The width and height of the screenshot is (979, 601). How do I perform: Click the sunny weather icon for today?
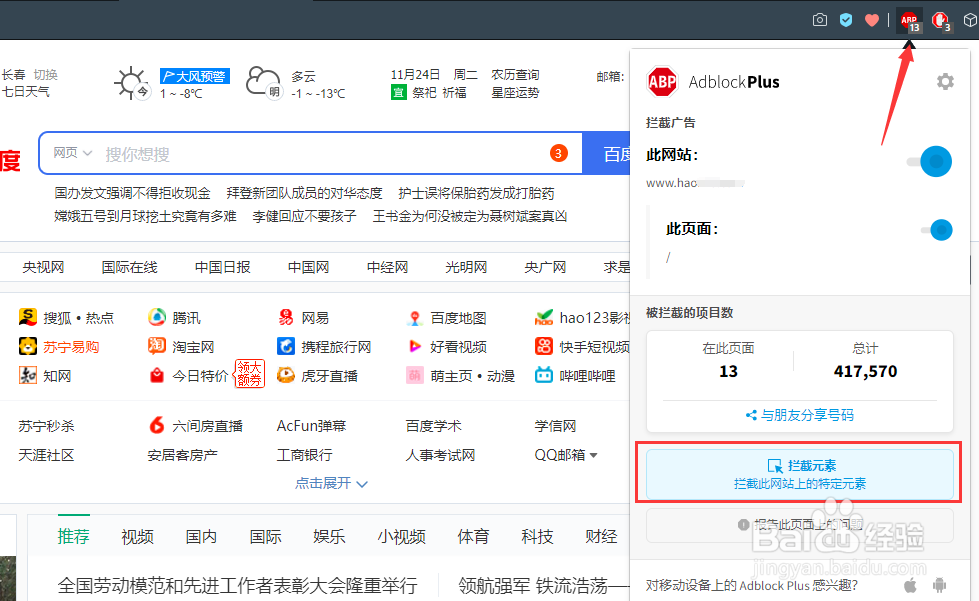pyautogui.click(x=131, y=83)
